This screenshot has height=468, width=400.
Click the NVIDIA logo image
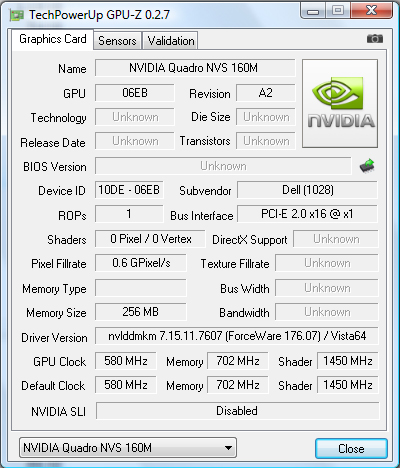pos(340,103)
